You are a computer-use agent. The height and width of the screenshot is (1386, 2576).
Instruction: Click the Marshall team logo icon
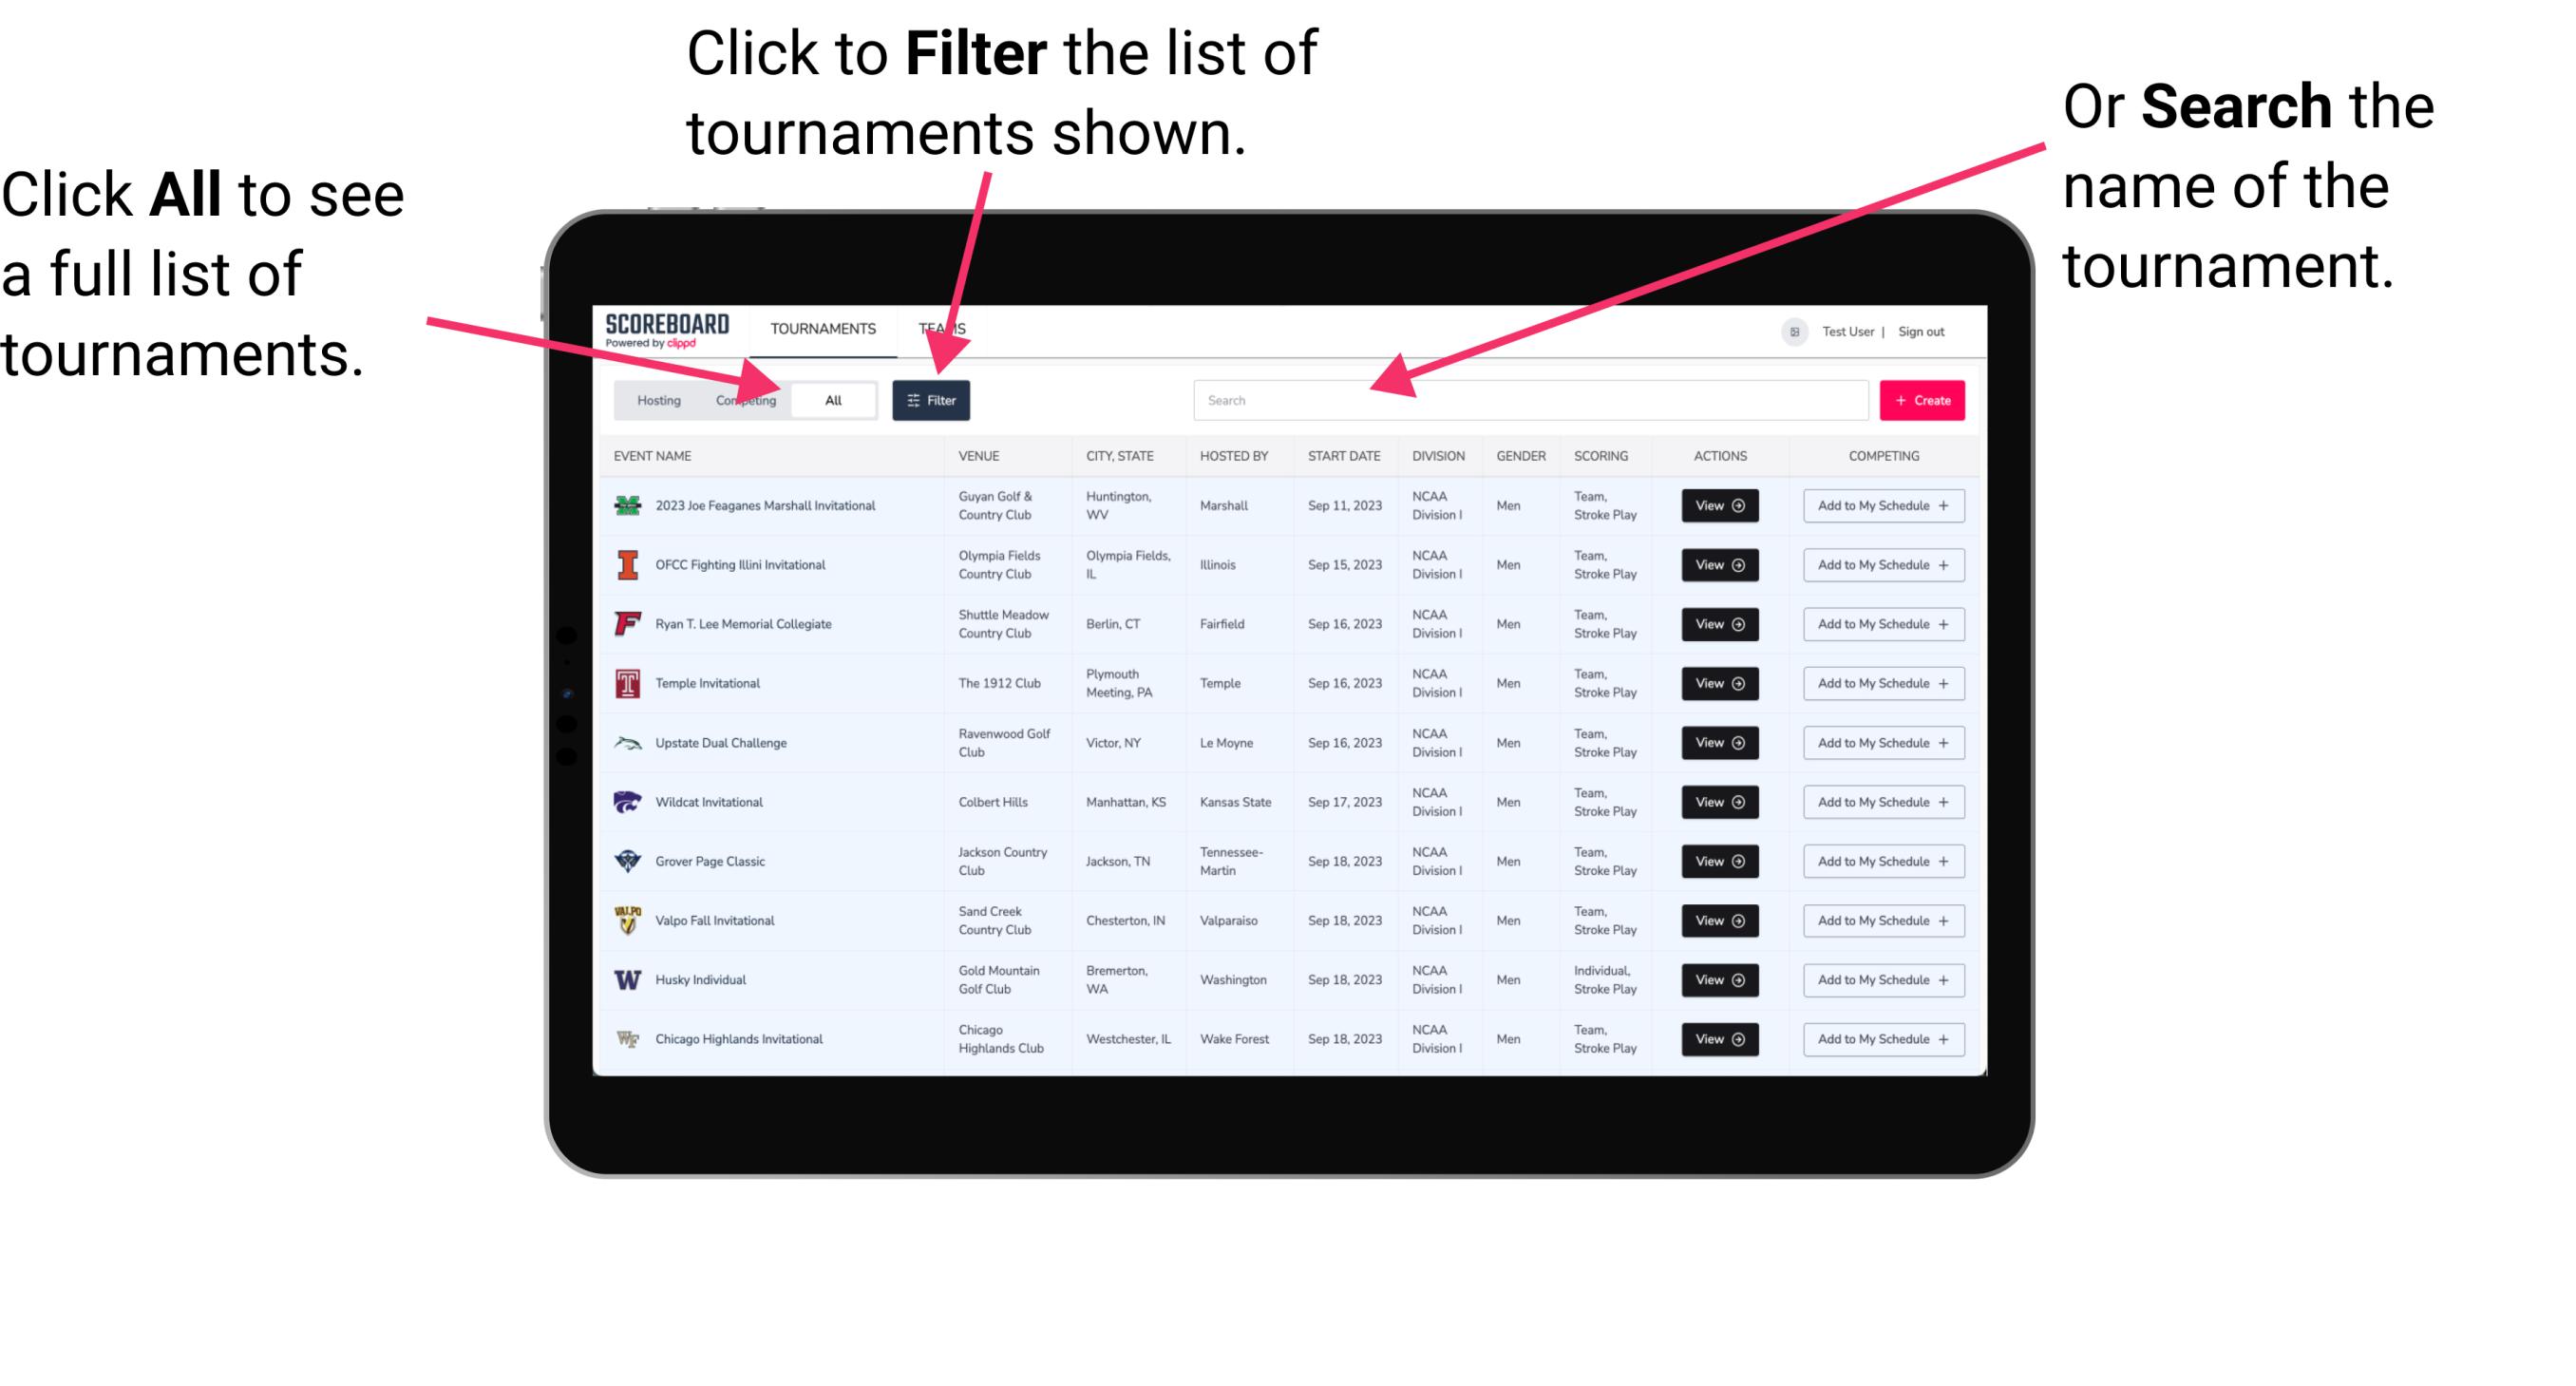626,505
